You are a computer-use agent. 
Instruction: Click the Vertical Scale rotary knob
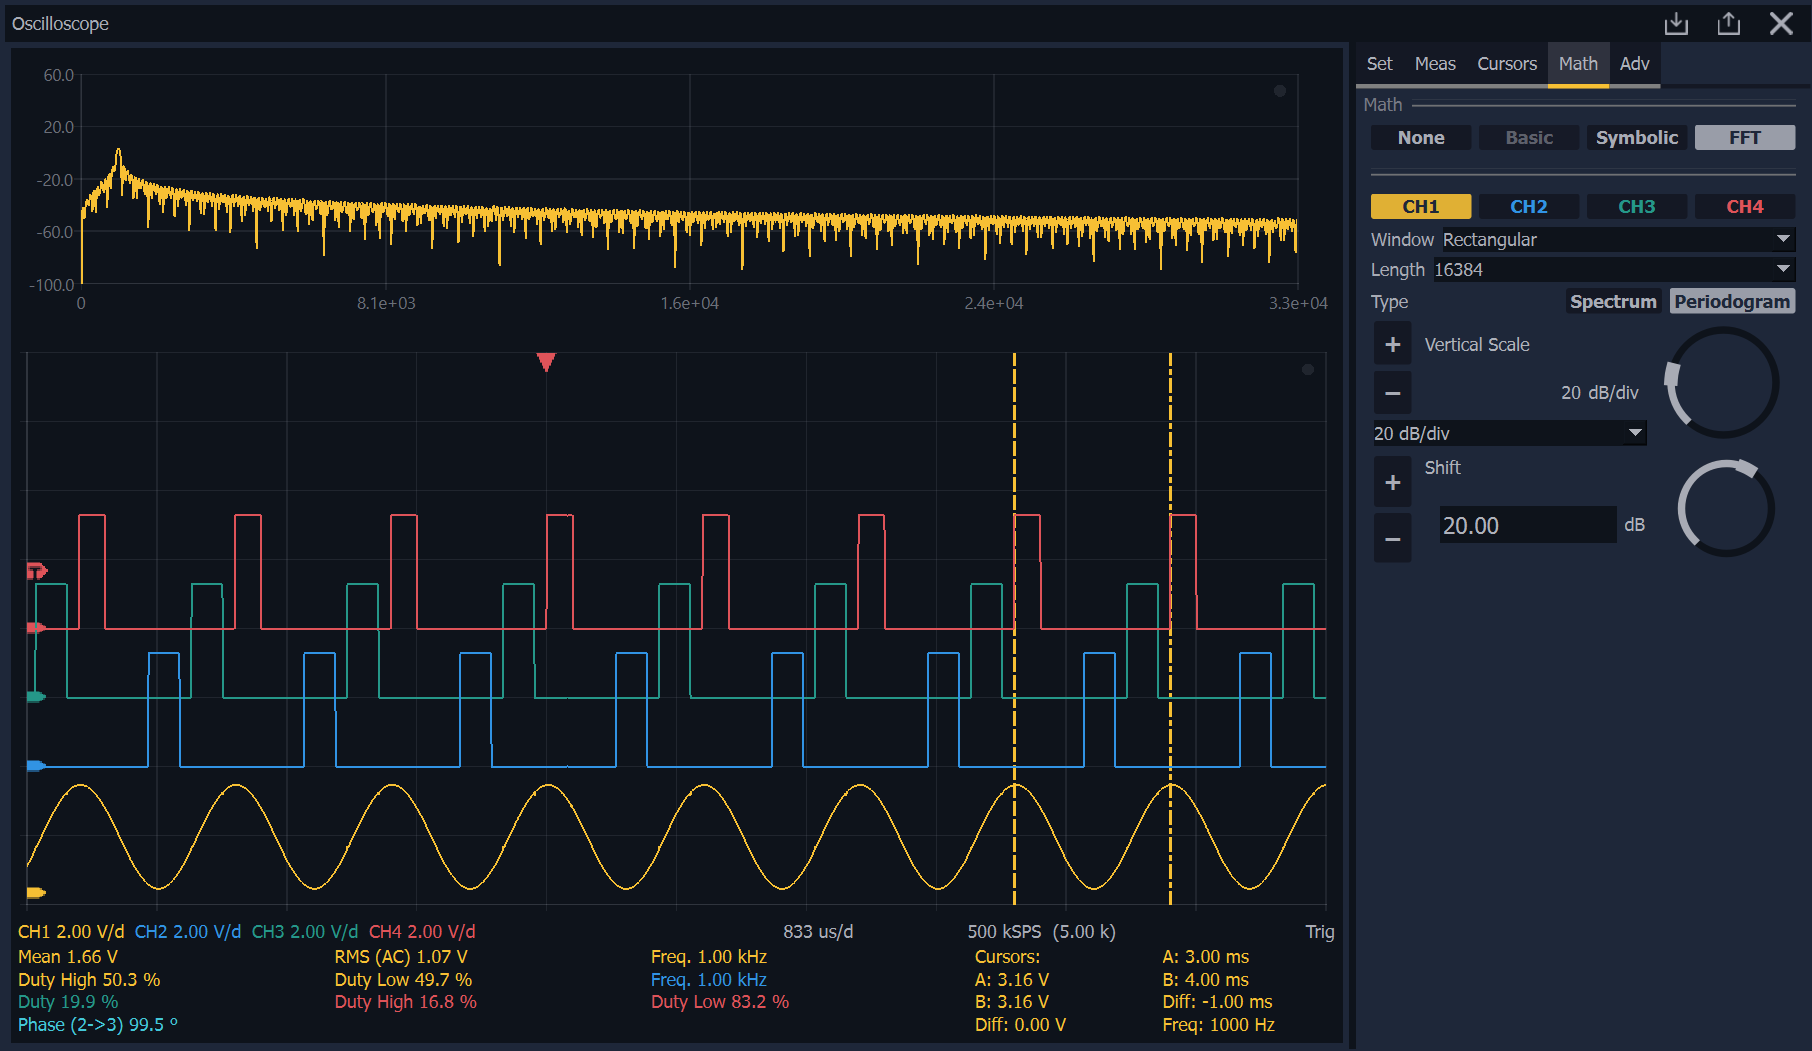pyautogui.click(x=1722, y=384)
